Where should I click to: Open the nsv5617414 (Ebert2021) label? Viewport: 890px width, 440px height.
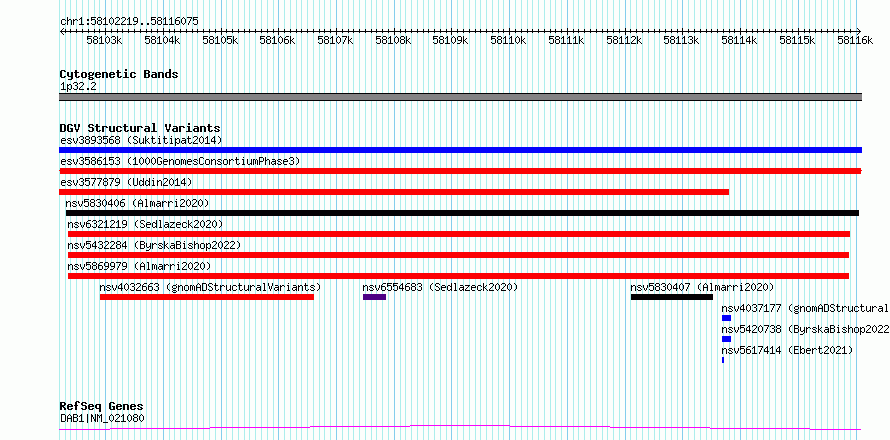(x=787, y=350)
